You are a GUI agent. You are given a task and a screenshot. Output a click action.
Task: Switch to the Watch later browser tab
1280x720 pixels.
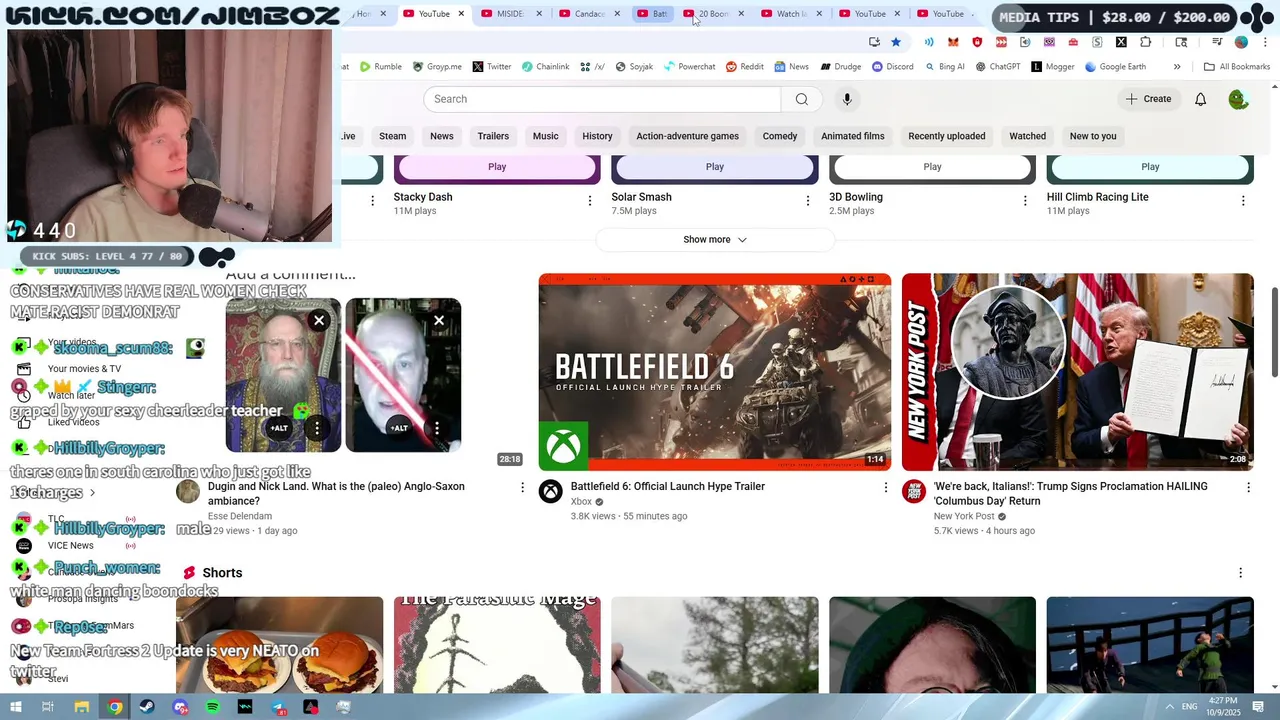[x=790, y=14]
